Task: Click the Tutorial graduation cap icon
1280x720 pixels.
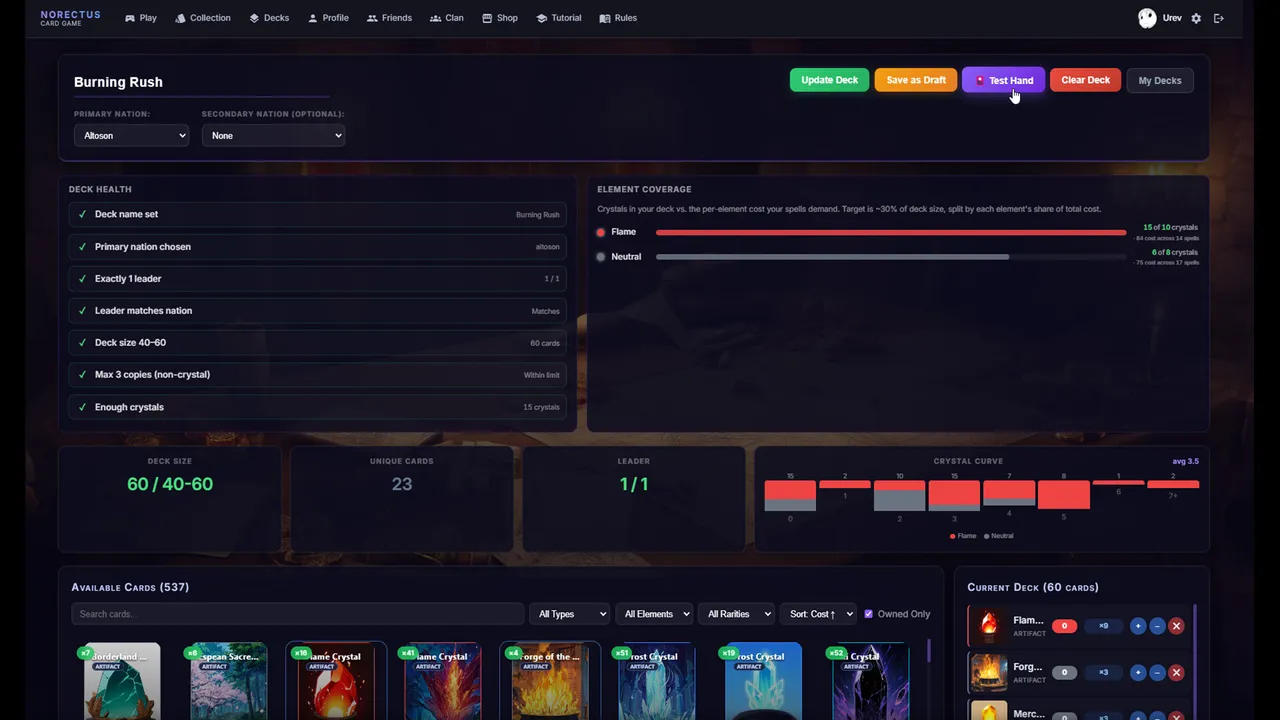Action: coord(541,18)
